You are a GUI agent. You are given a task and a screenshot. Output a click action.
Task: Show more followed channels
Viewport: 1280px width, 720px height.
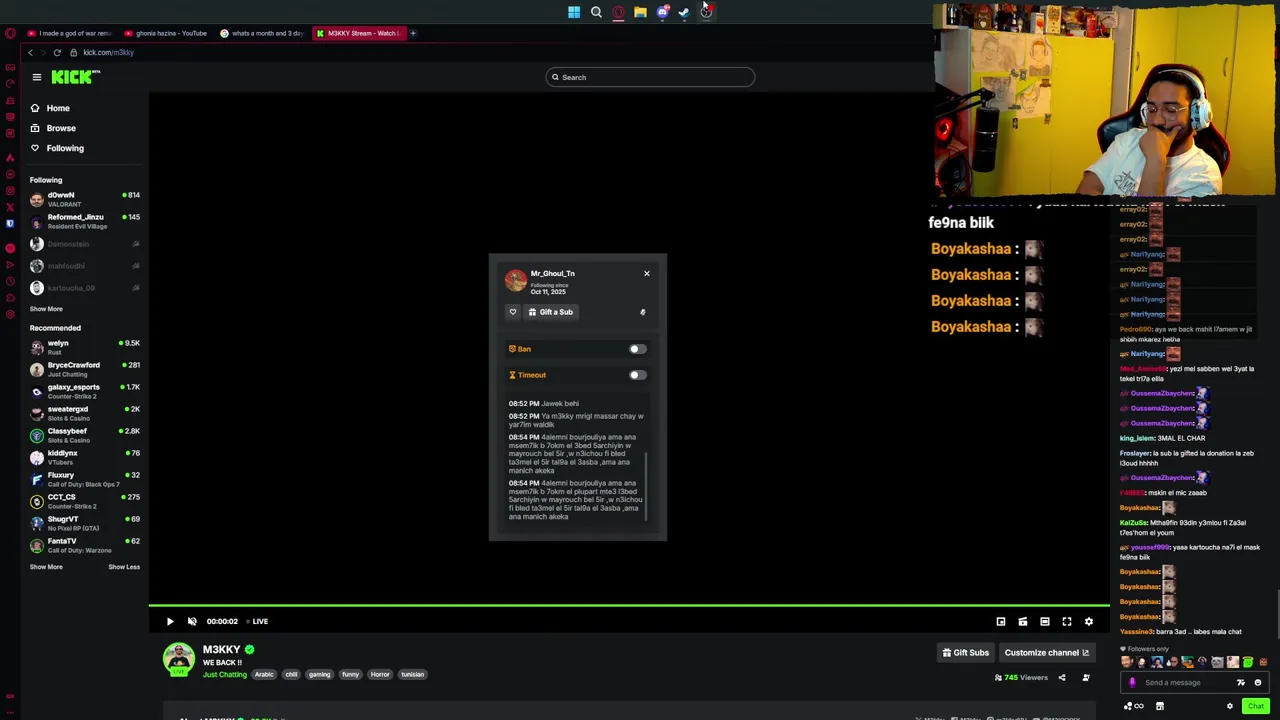[x=46, y=309]
